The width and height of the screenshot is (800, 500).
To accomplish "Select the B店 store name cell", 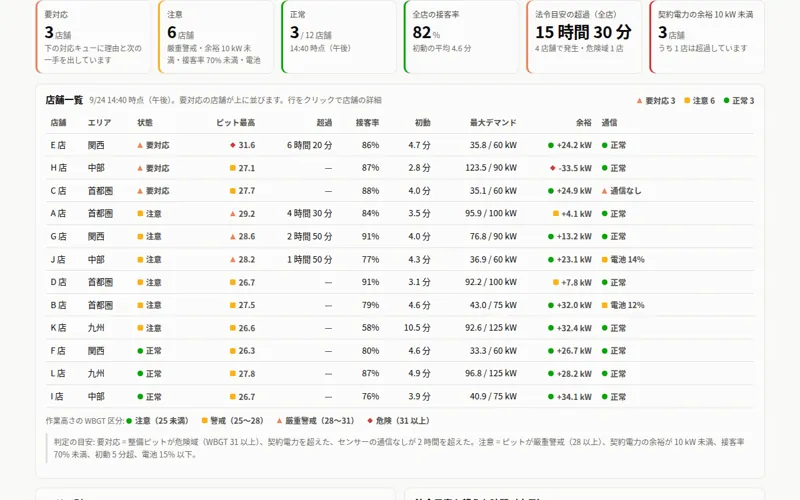I will 58,305.
